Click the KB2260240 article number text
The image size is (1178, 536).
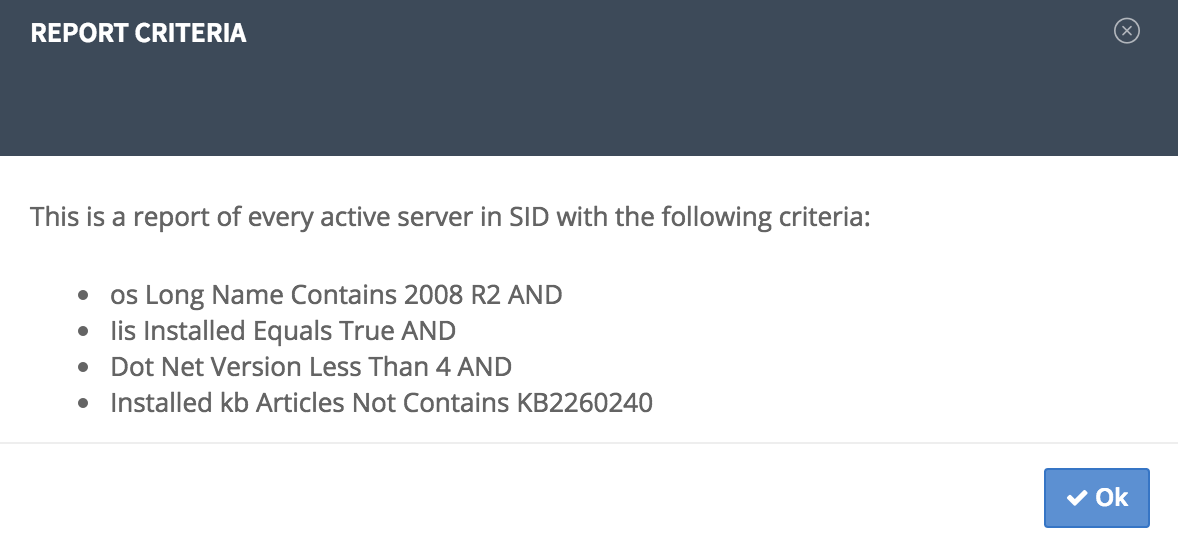(584, 403)
